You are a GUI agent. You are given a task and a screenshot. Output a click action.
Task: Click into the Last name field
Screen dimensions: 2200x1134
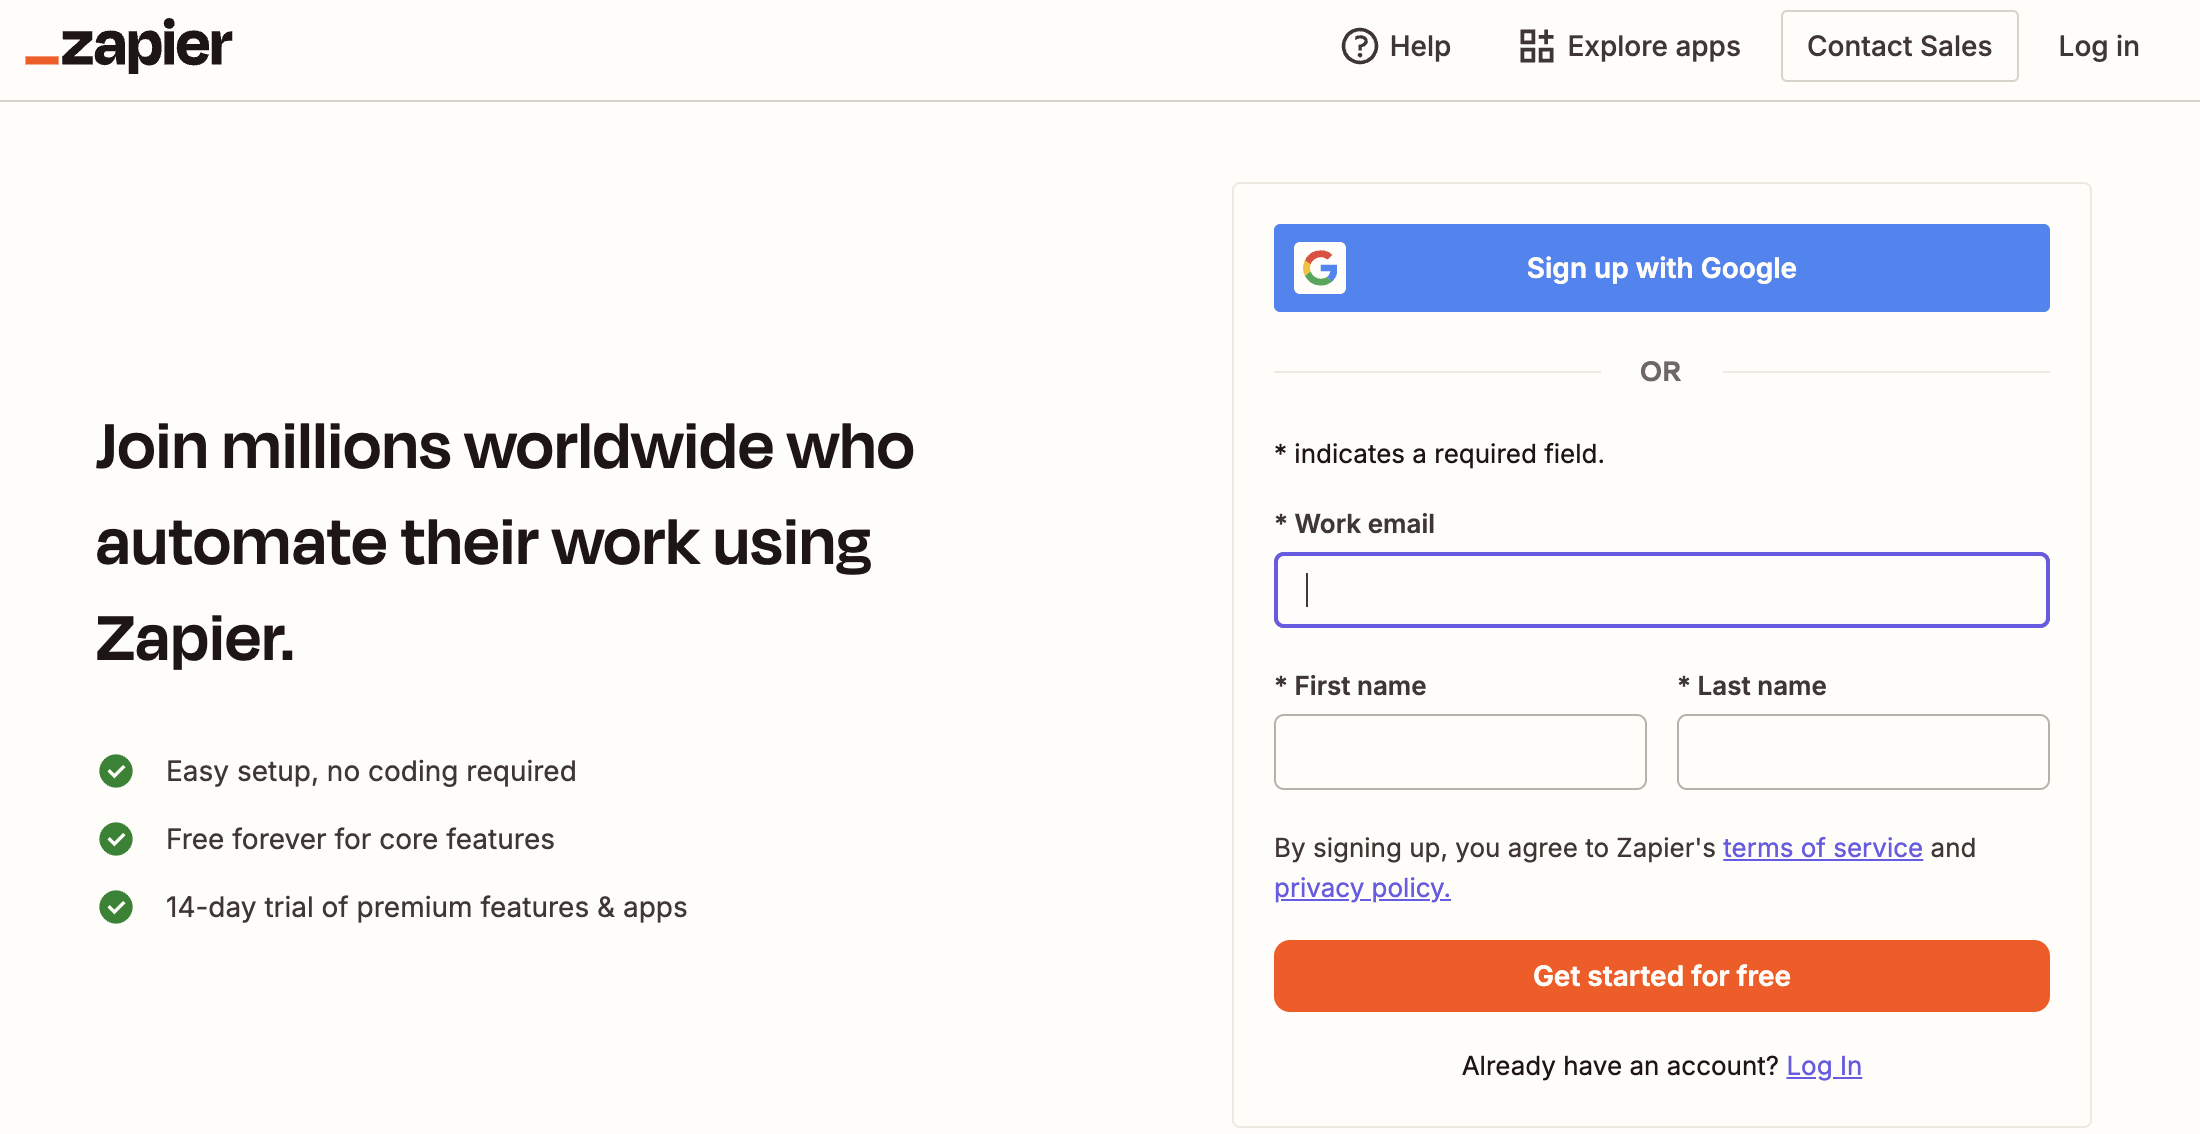pos(1862,752)
